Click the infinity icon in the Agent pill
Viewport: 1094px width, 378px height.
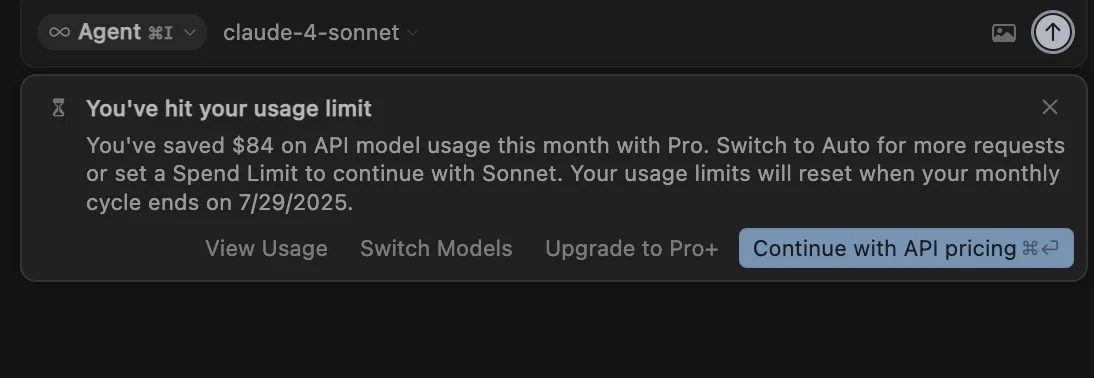59,32
